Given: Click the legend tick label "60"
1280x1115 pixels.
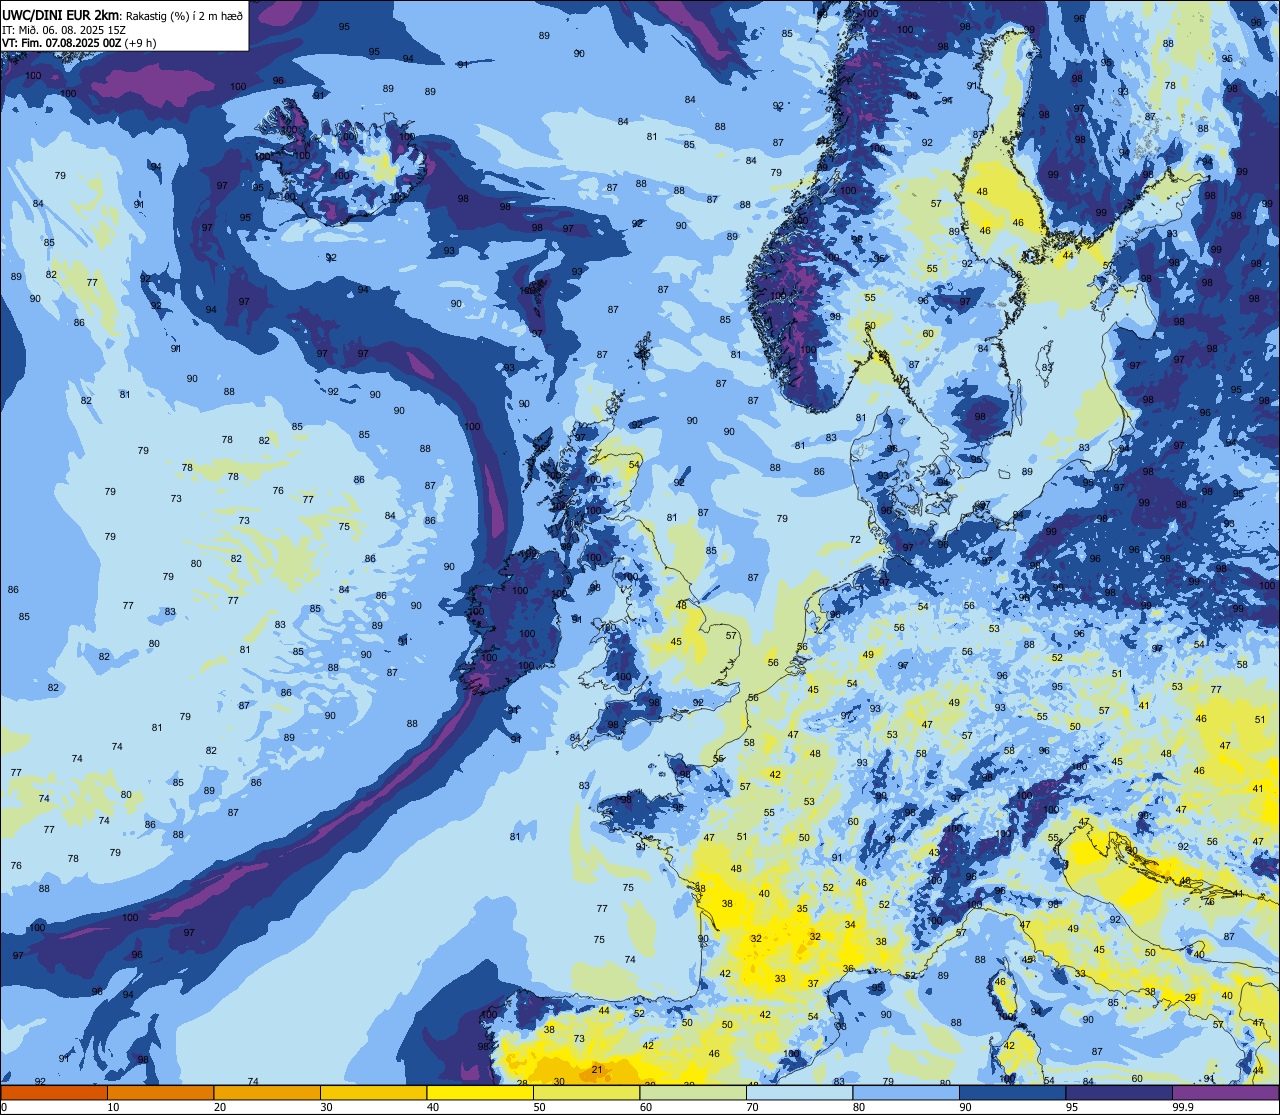Looking at the screenshot, I should (645, 1107).
